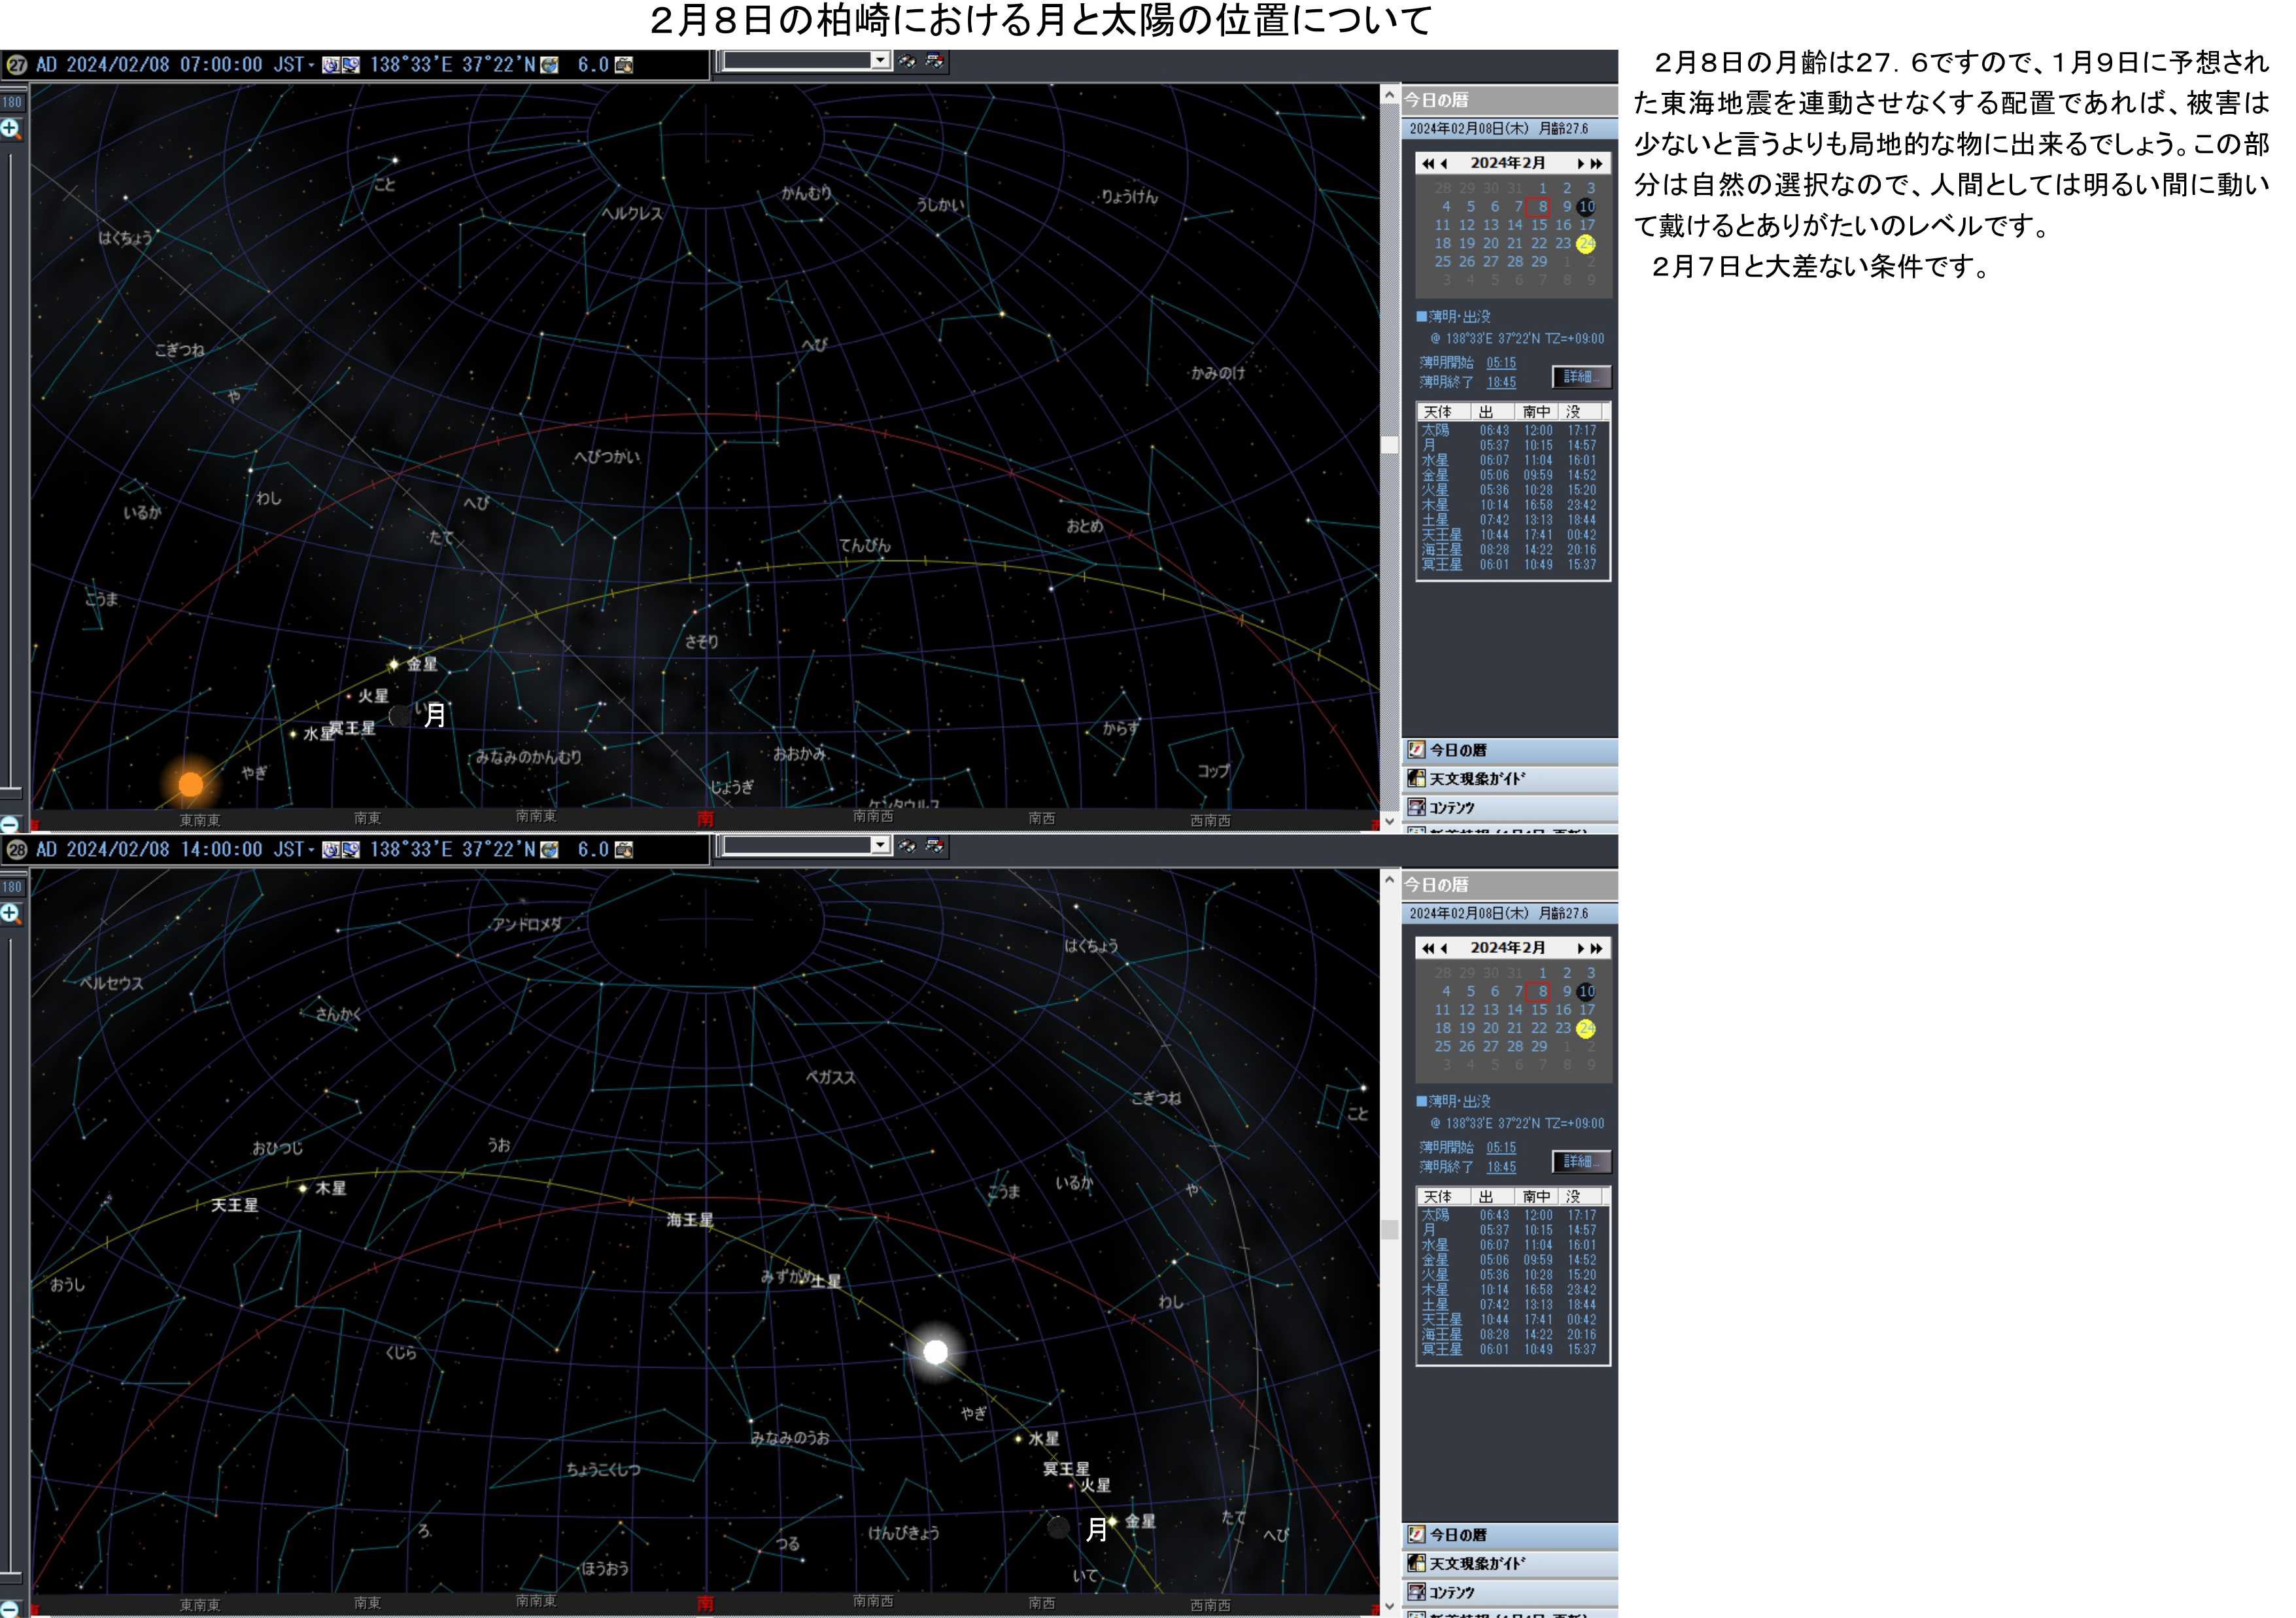
Task: Open globe location icon in lower chart toolbar
Action: 549,850
